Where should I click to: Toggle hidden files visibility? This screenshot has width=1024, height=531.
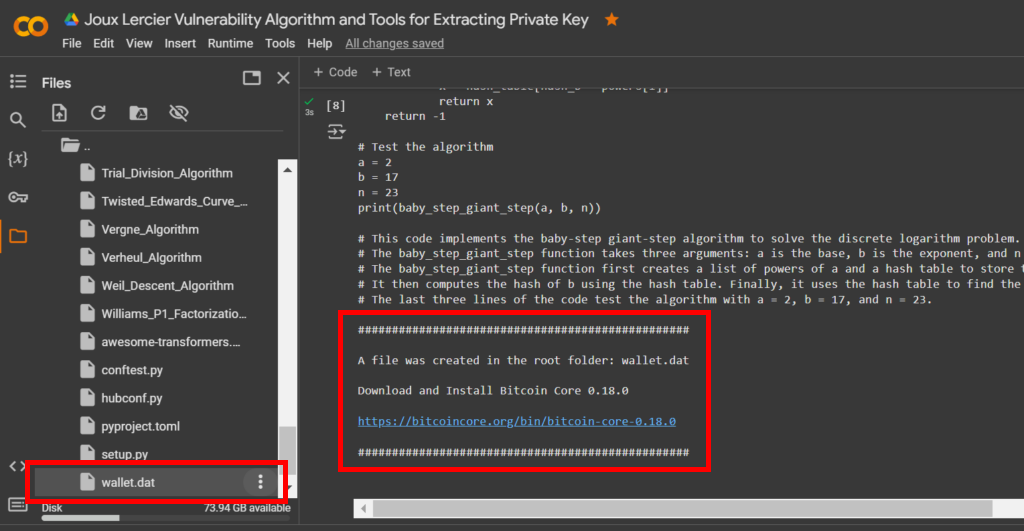pyautogui.click(x=178, y=113)
